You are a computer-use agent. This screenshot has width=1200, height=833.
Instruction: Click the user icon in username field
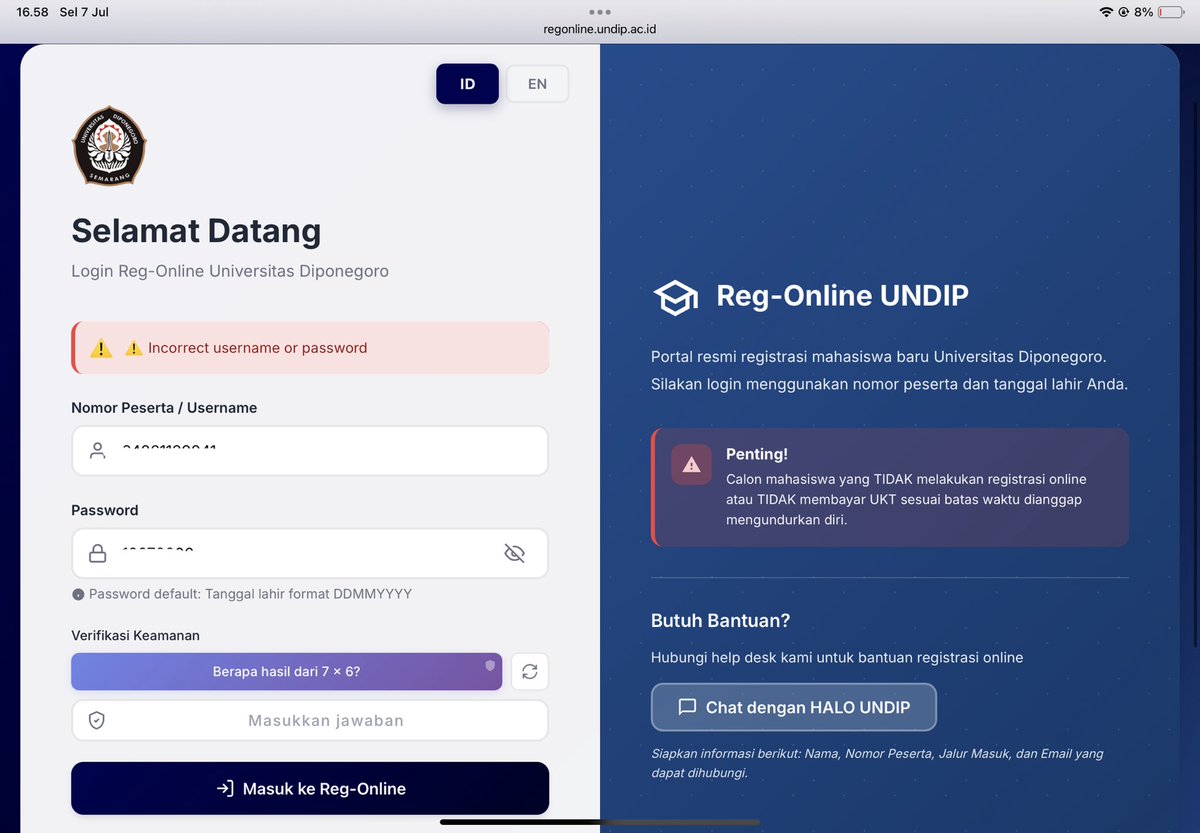(x=97, y=451)
